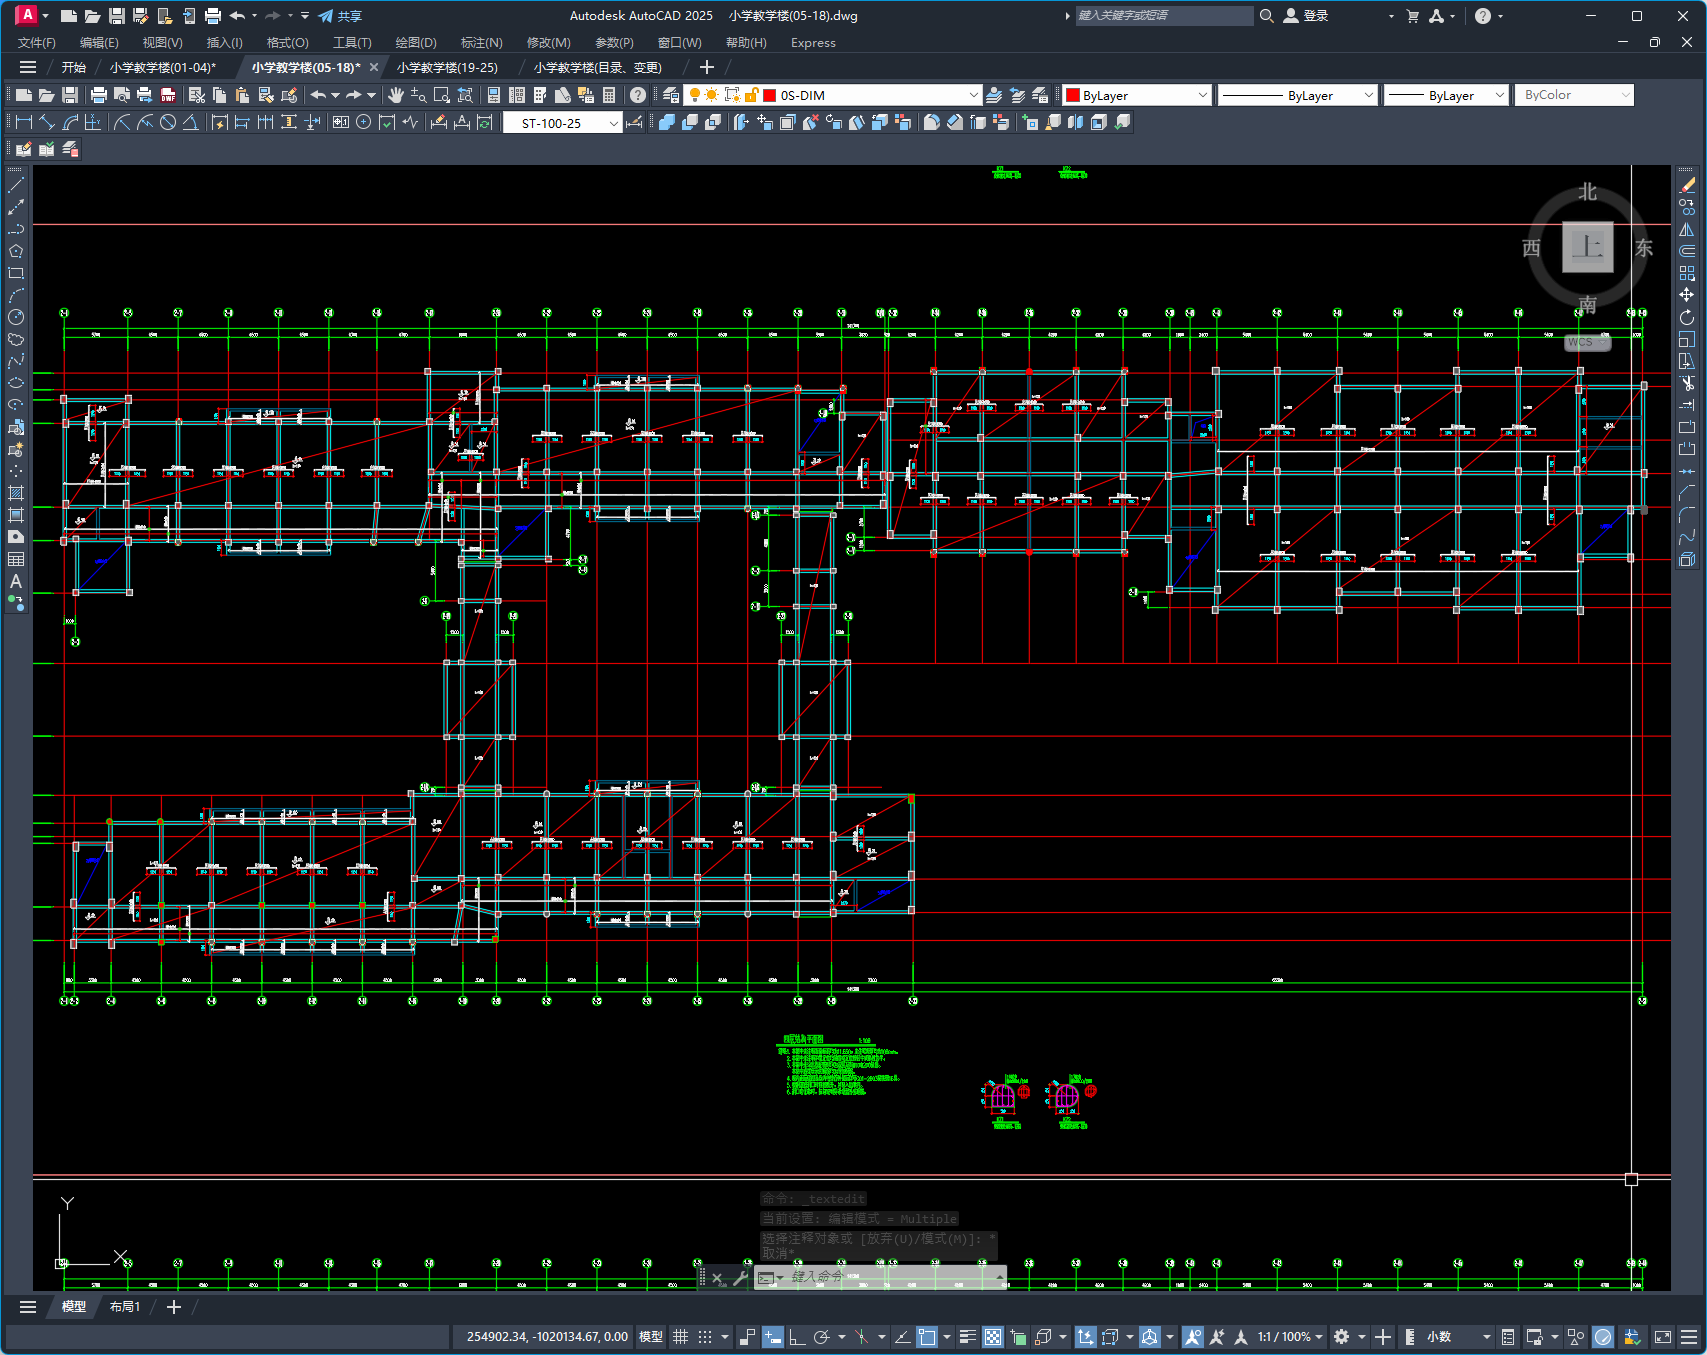The height and width of the screenshot is (1355, 1707).
Task: Toggle lineweight display in status bar
Action: (x=967, y=1337)
